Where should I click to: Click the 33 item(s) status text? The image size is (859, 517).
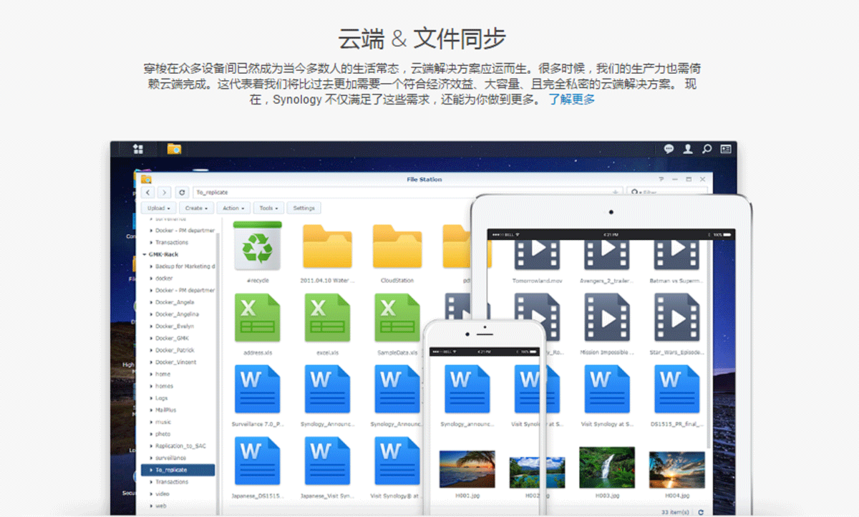point(675,512)
